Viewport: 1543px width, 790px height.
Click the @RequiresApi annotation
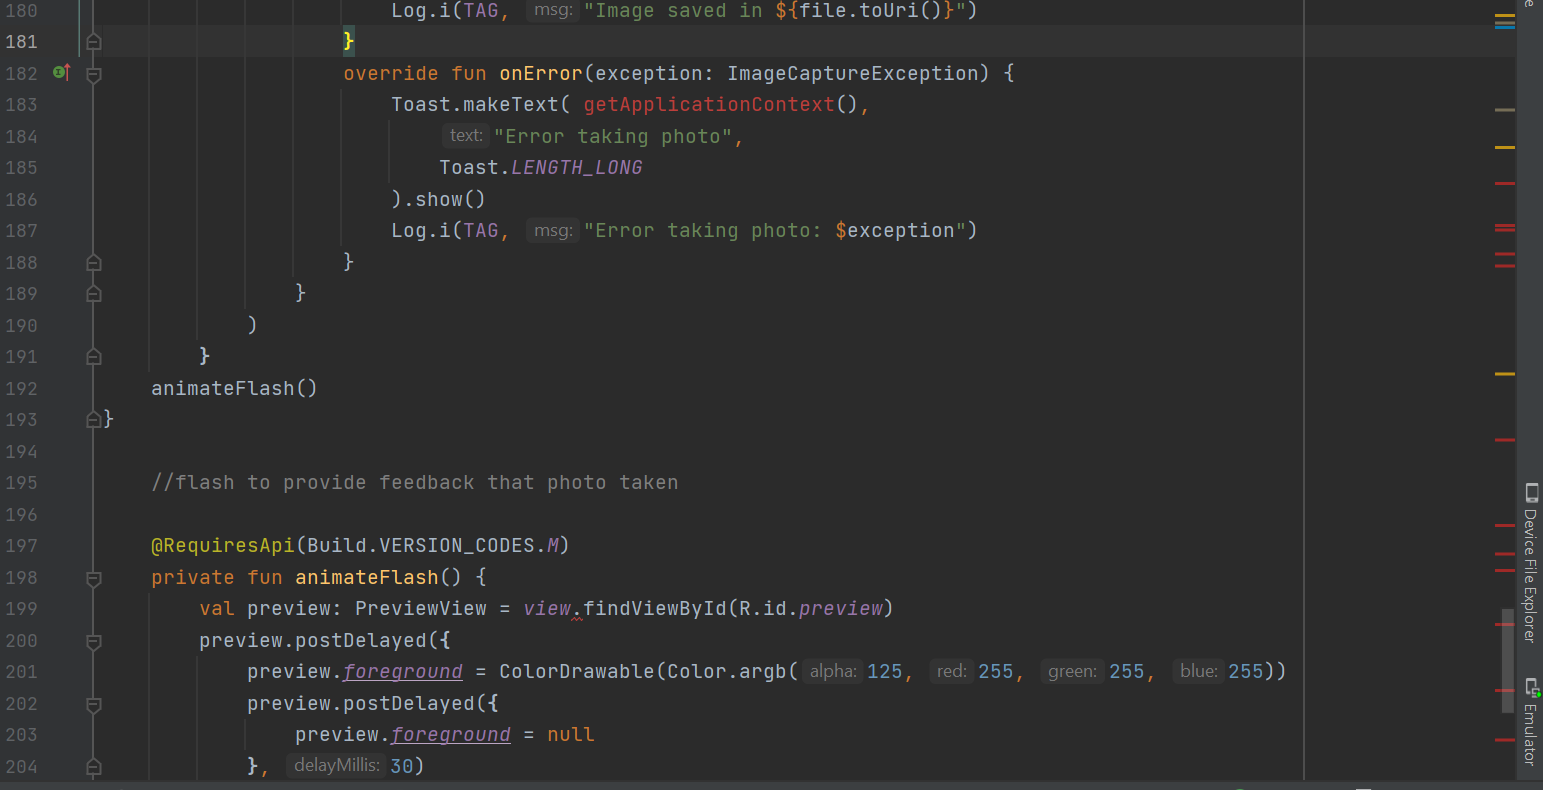pos(223,545)
